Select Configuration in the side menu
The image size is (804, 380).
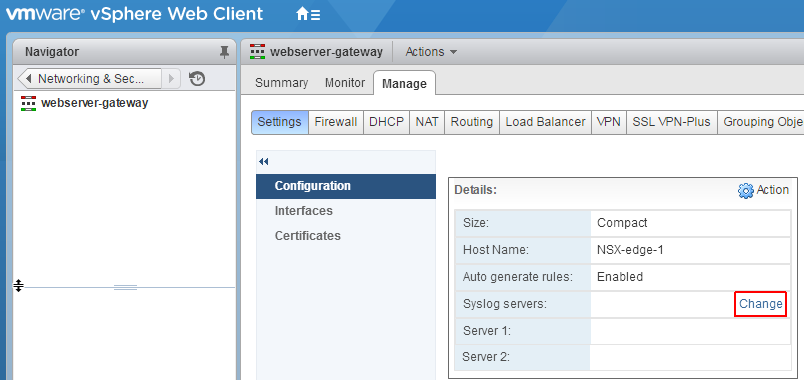coord(346,186)
